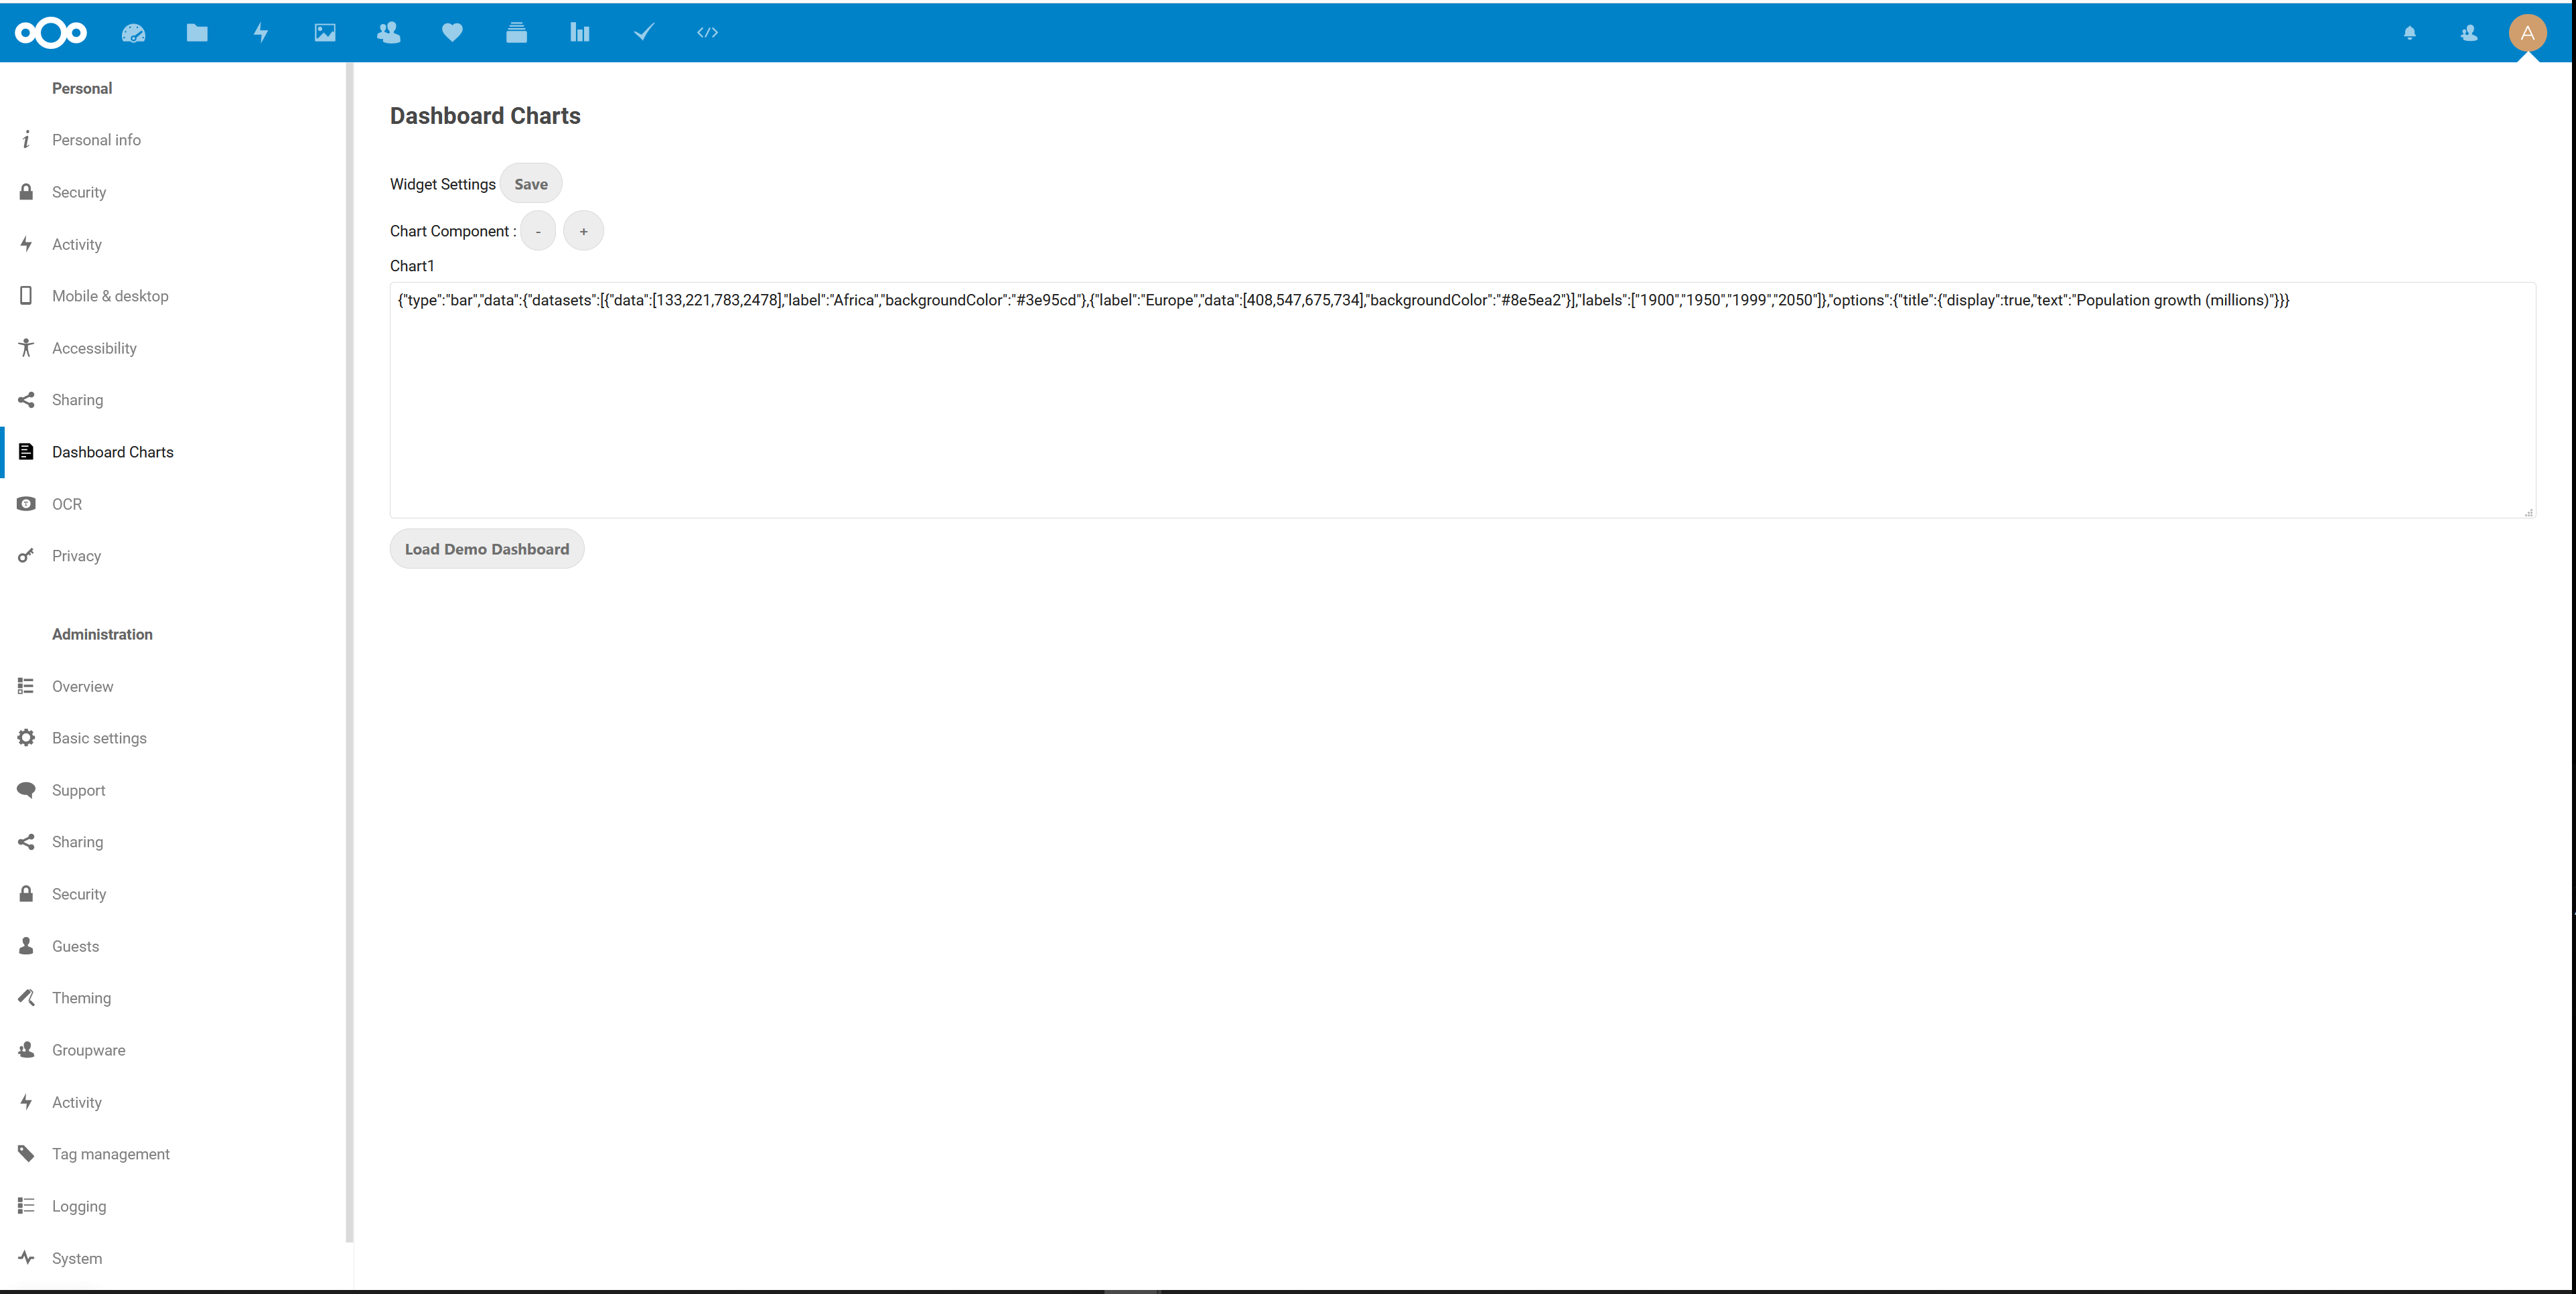The width and height of the screenshot is (2576, 1294).
Task: Save the widget settings
Action: point(531,184)
